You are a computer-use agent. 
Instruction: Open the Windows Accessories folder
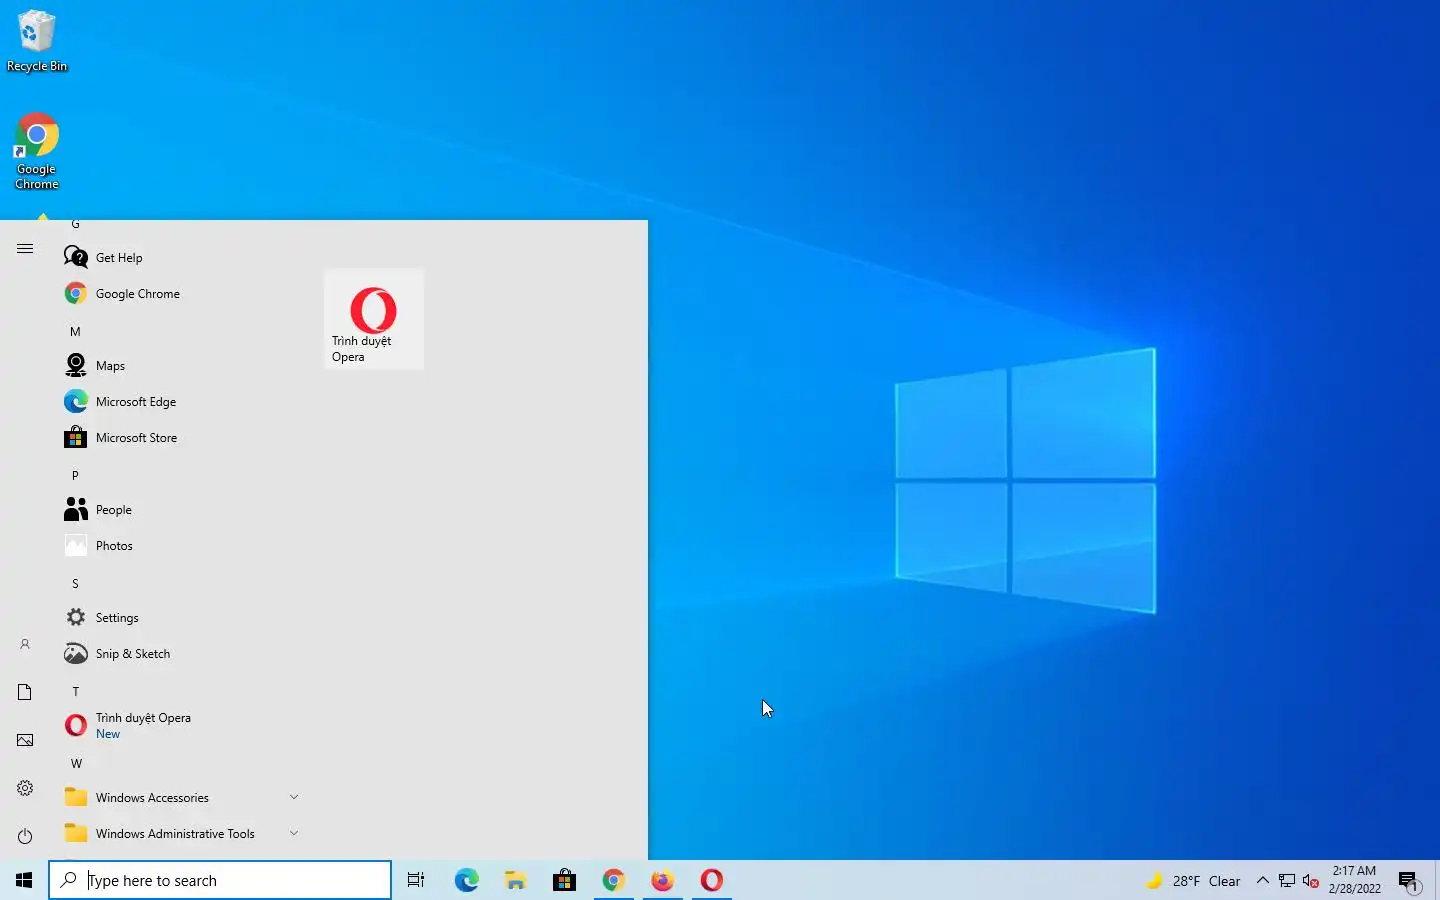click(x=180, y=797)
